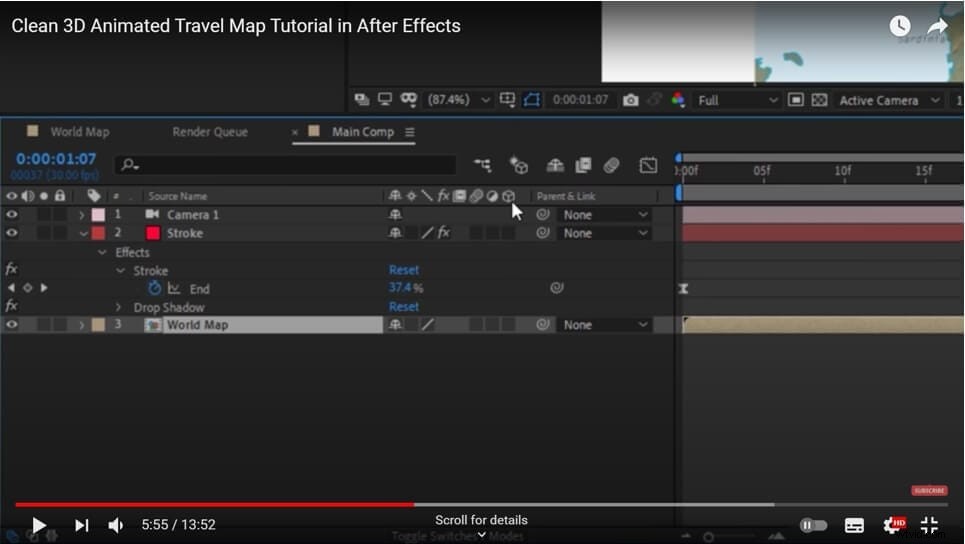Hide the Stroke layer eye
965x544 pixels.
click(12, 233)
